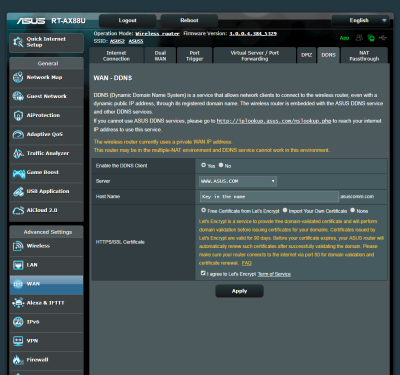The image size is (400, 375).
Task: Switch to the Dual WAN tab
Action: pos(160,56)
